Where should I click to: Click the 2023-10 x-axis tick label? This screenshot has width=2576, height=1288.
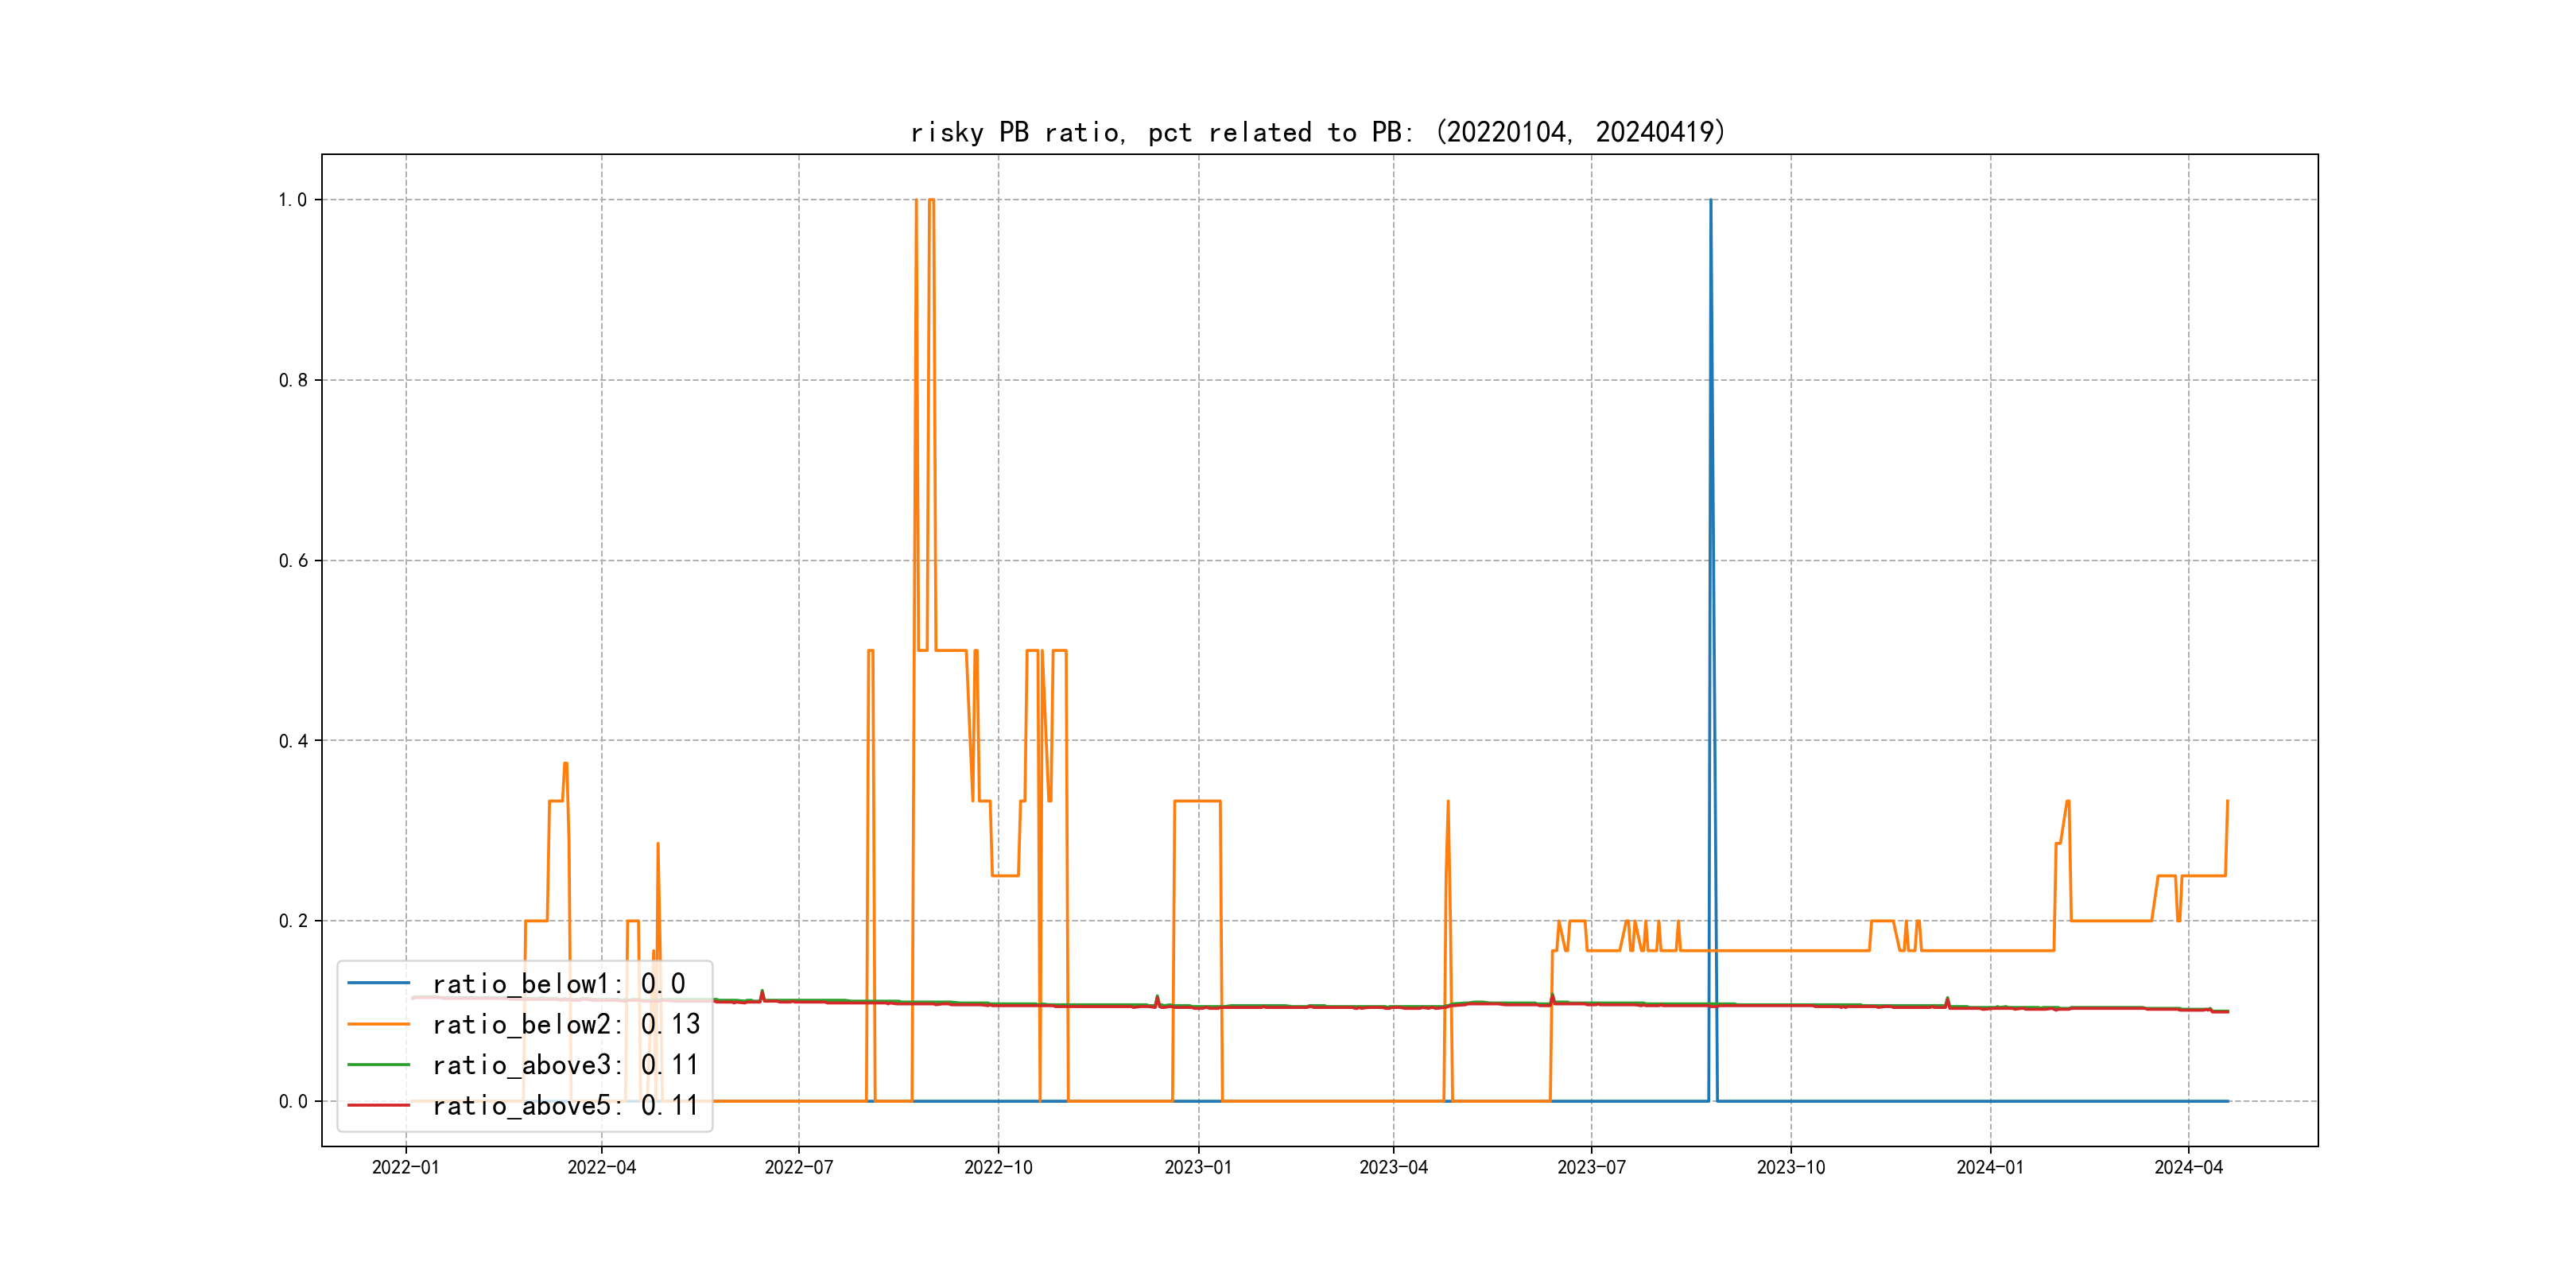click(x=1790, y=1167)
